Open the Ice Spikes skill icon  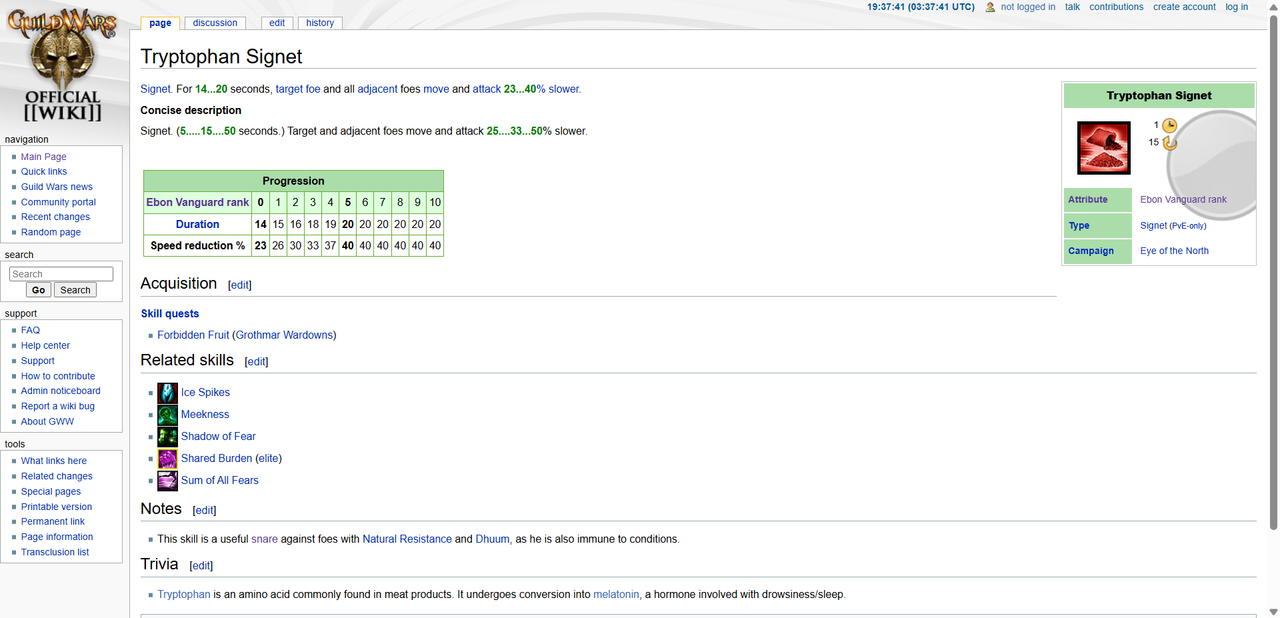tap(168, 393)
